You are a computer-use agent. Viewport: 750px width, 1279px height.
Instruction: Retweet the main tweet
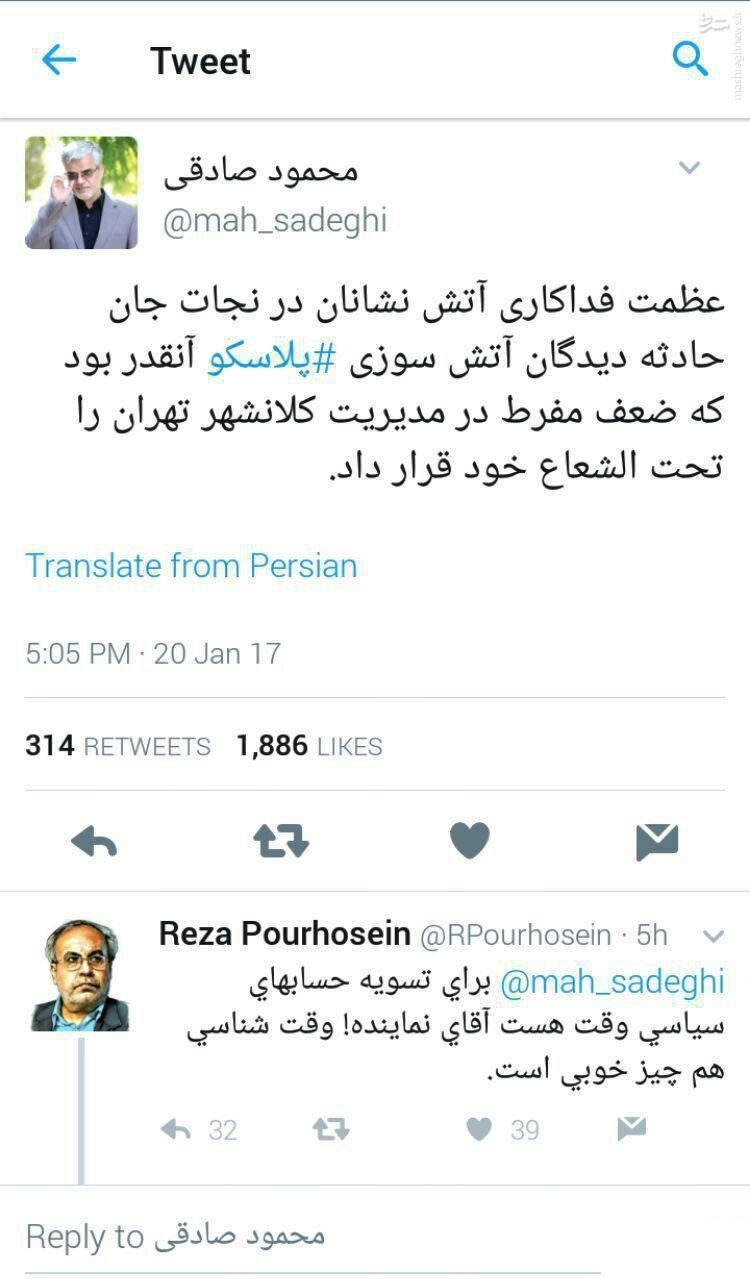[281, 842]
